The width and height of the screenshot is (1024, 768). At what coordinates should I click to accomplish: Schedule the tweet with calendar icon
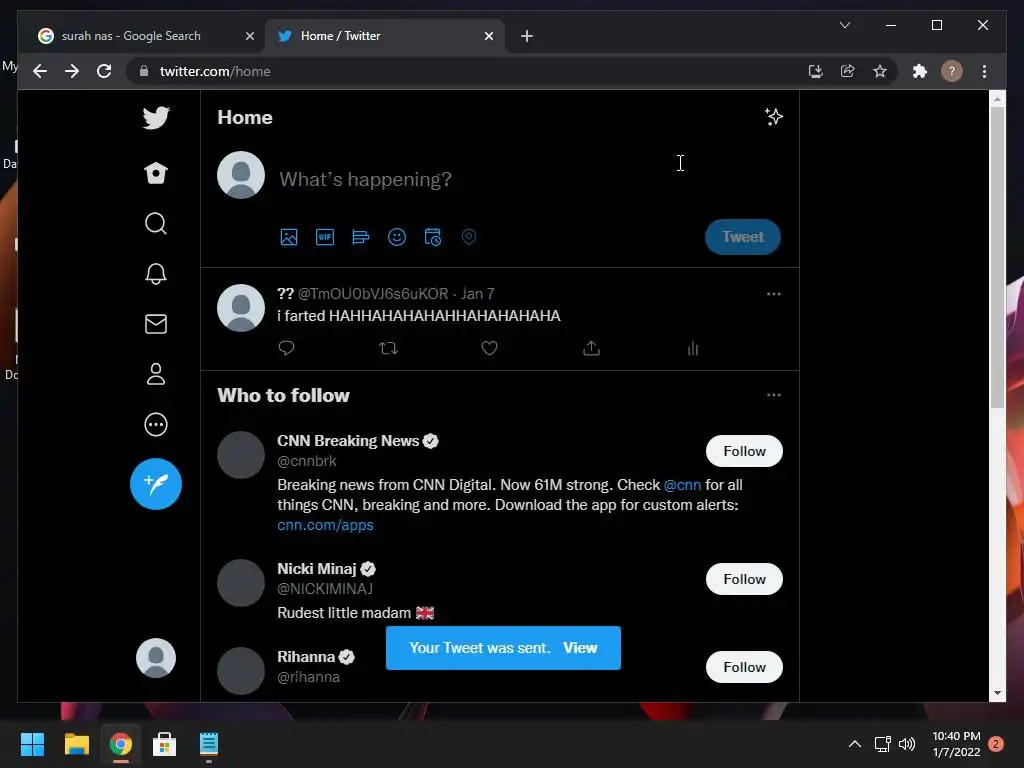(x=433, y=237)
